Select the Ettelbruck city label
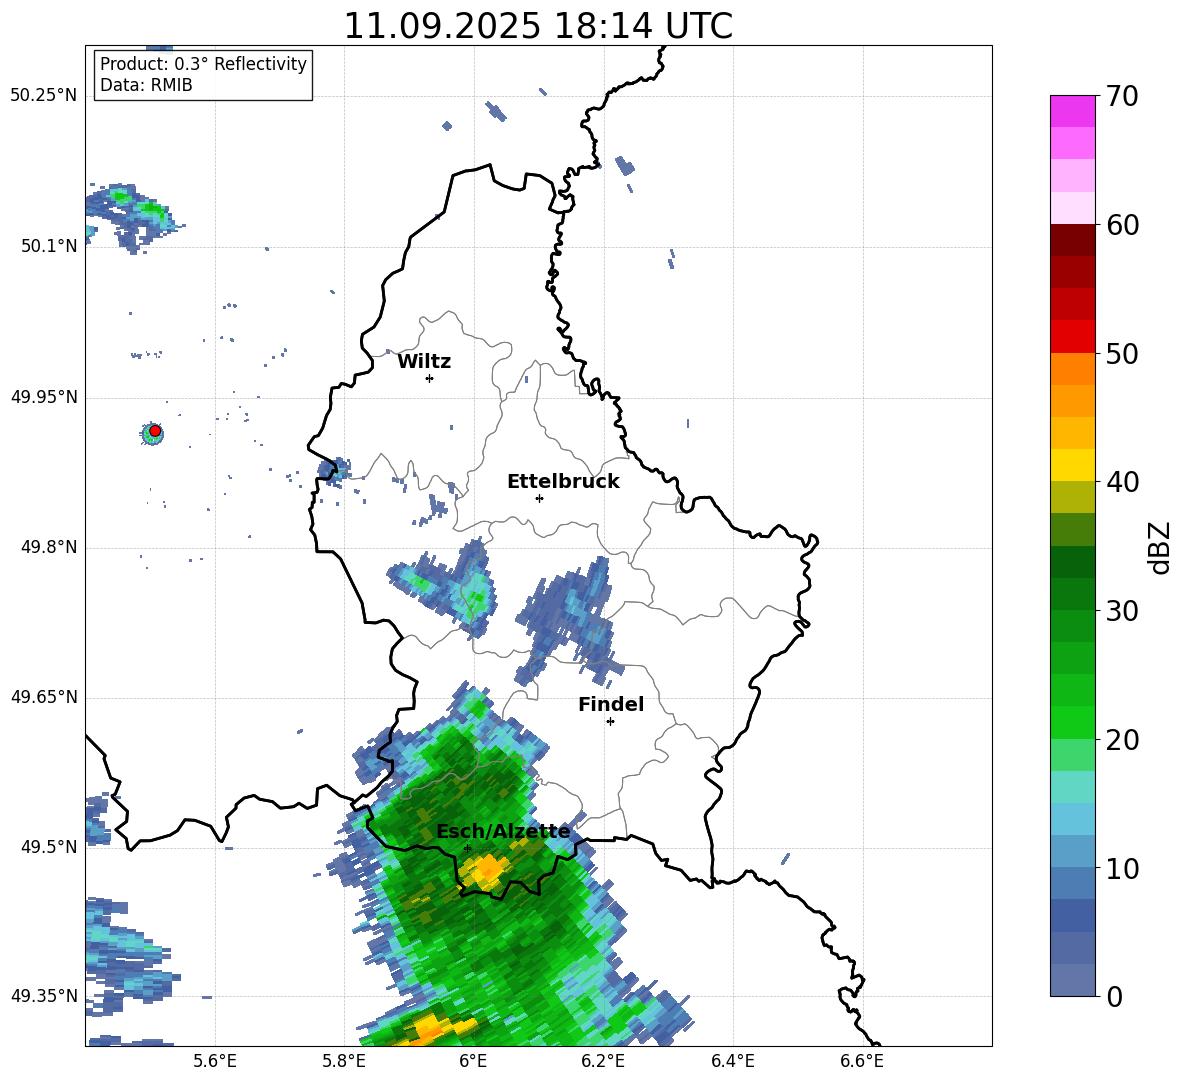The width and height of the screenshot is (1184, 1081). (x=563, y=482)
